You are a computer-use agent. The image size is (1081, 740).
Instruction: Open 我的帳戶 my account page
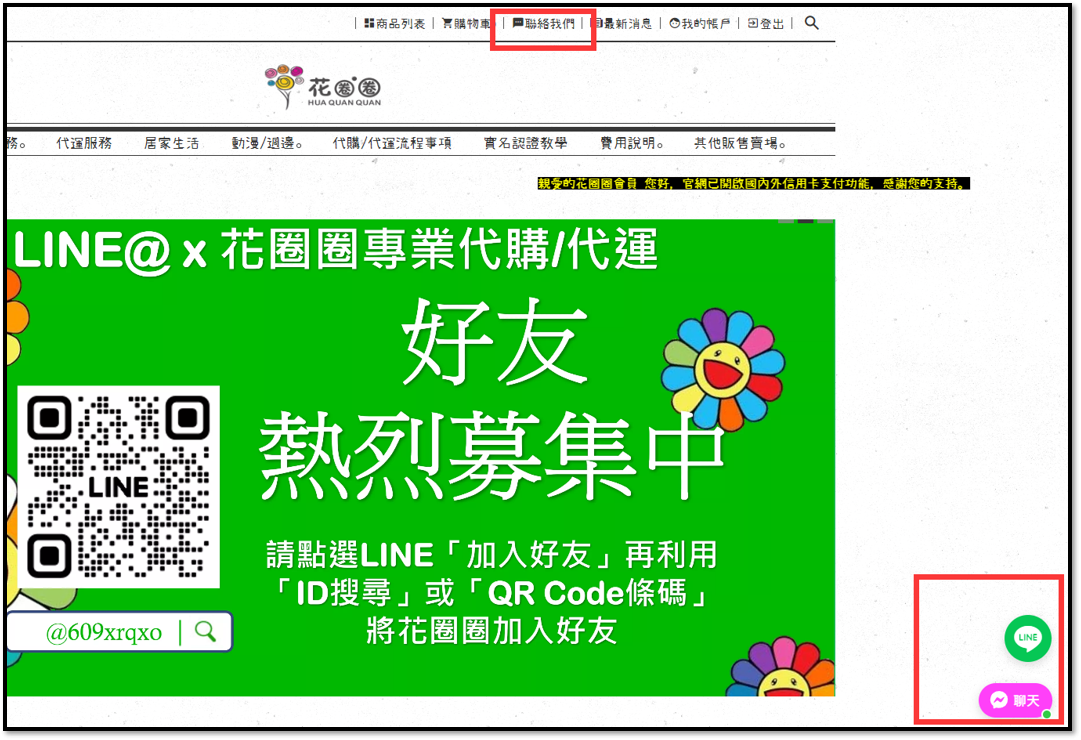tap(699, 23)
